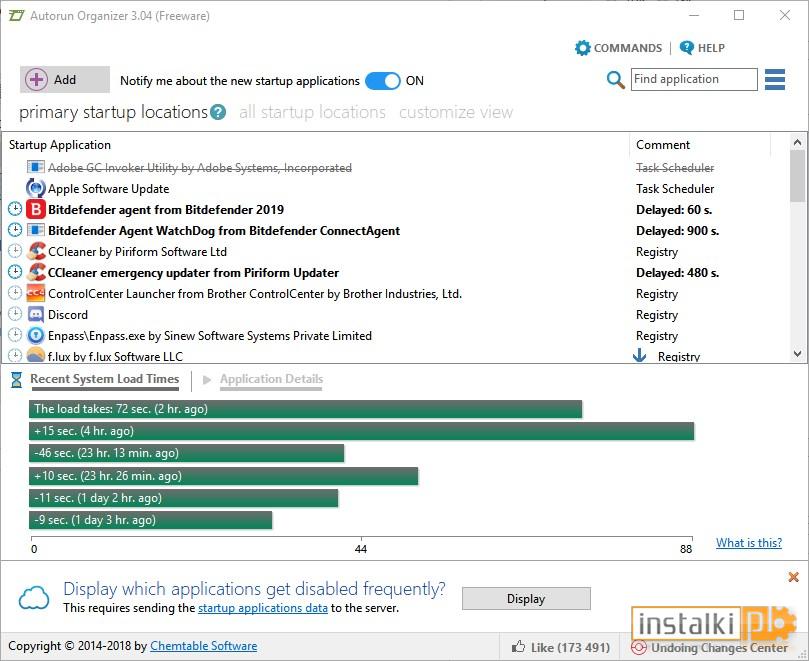Click the cloud icon in bottom banner
The width and height of the screenshot is (809, 661).
(34, 598)
